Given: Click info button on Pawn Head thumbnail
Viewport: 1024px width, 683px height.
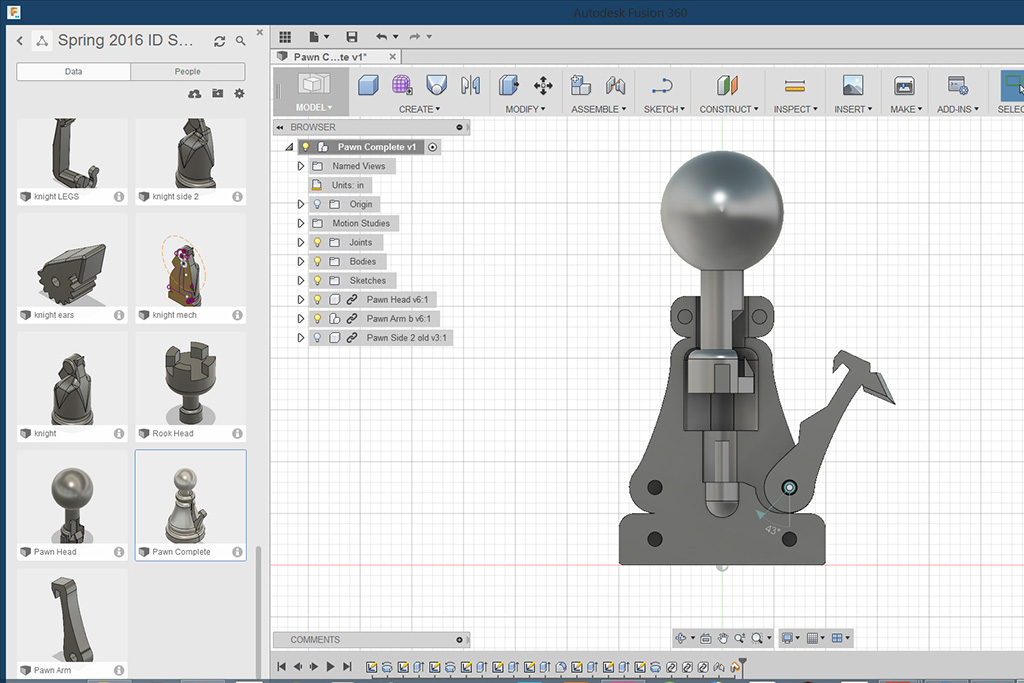Looking at the screenshot, I should [119, 552].
